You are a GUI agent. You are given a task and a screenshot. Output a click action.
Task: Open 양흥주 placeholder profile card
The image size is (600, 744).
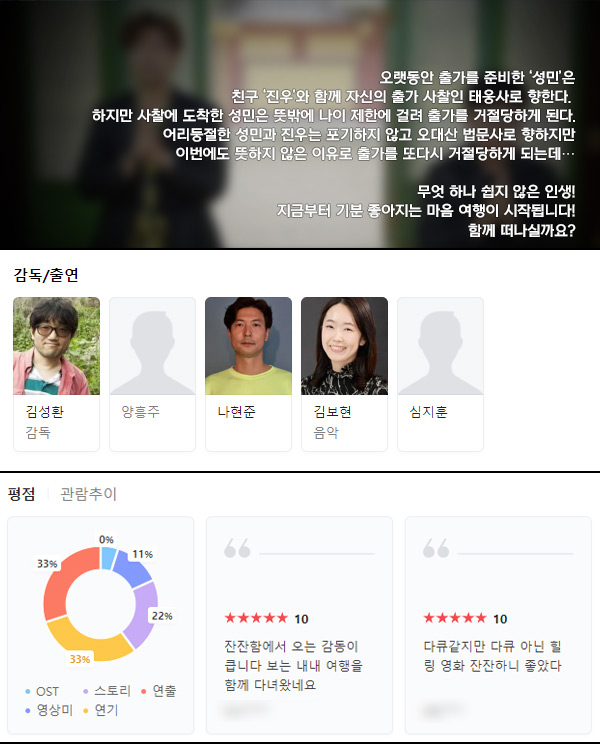pyautogui.click(x=152, y=374)
